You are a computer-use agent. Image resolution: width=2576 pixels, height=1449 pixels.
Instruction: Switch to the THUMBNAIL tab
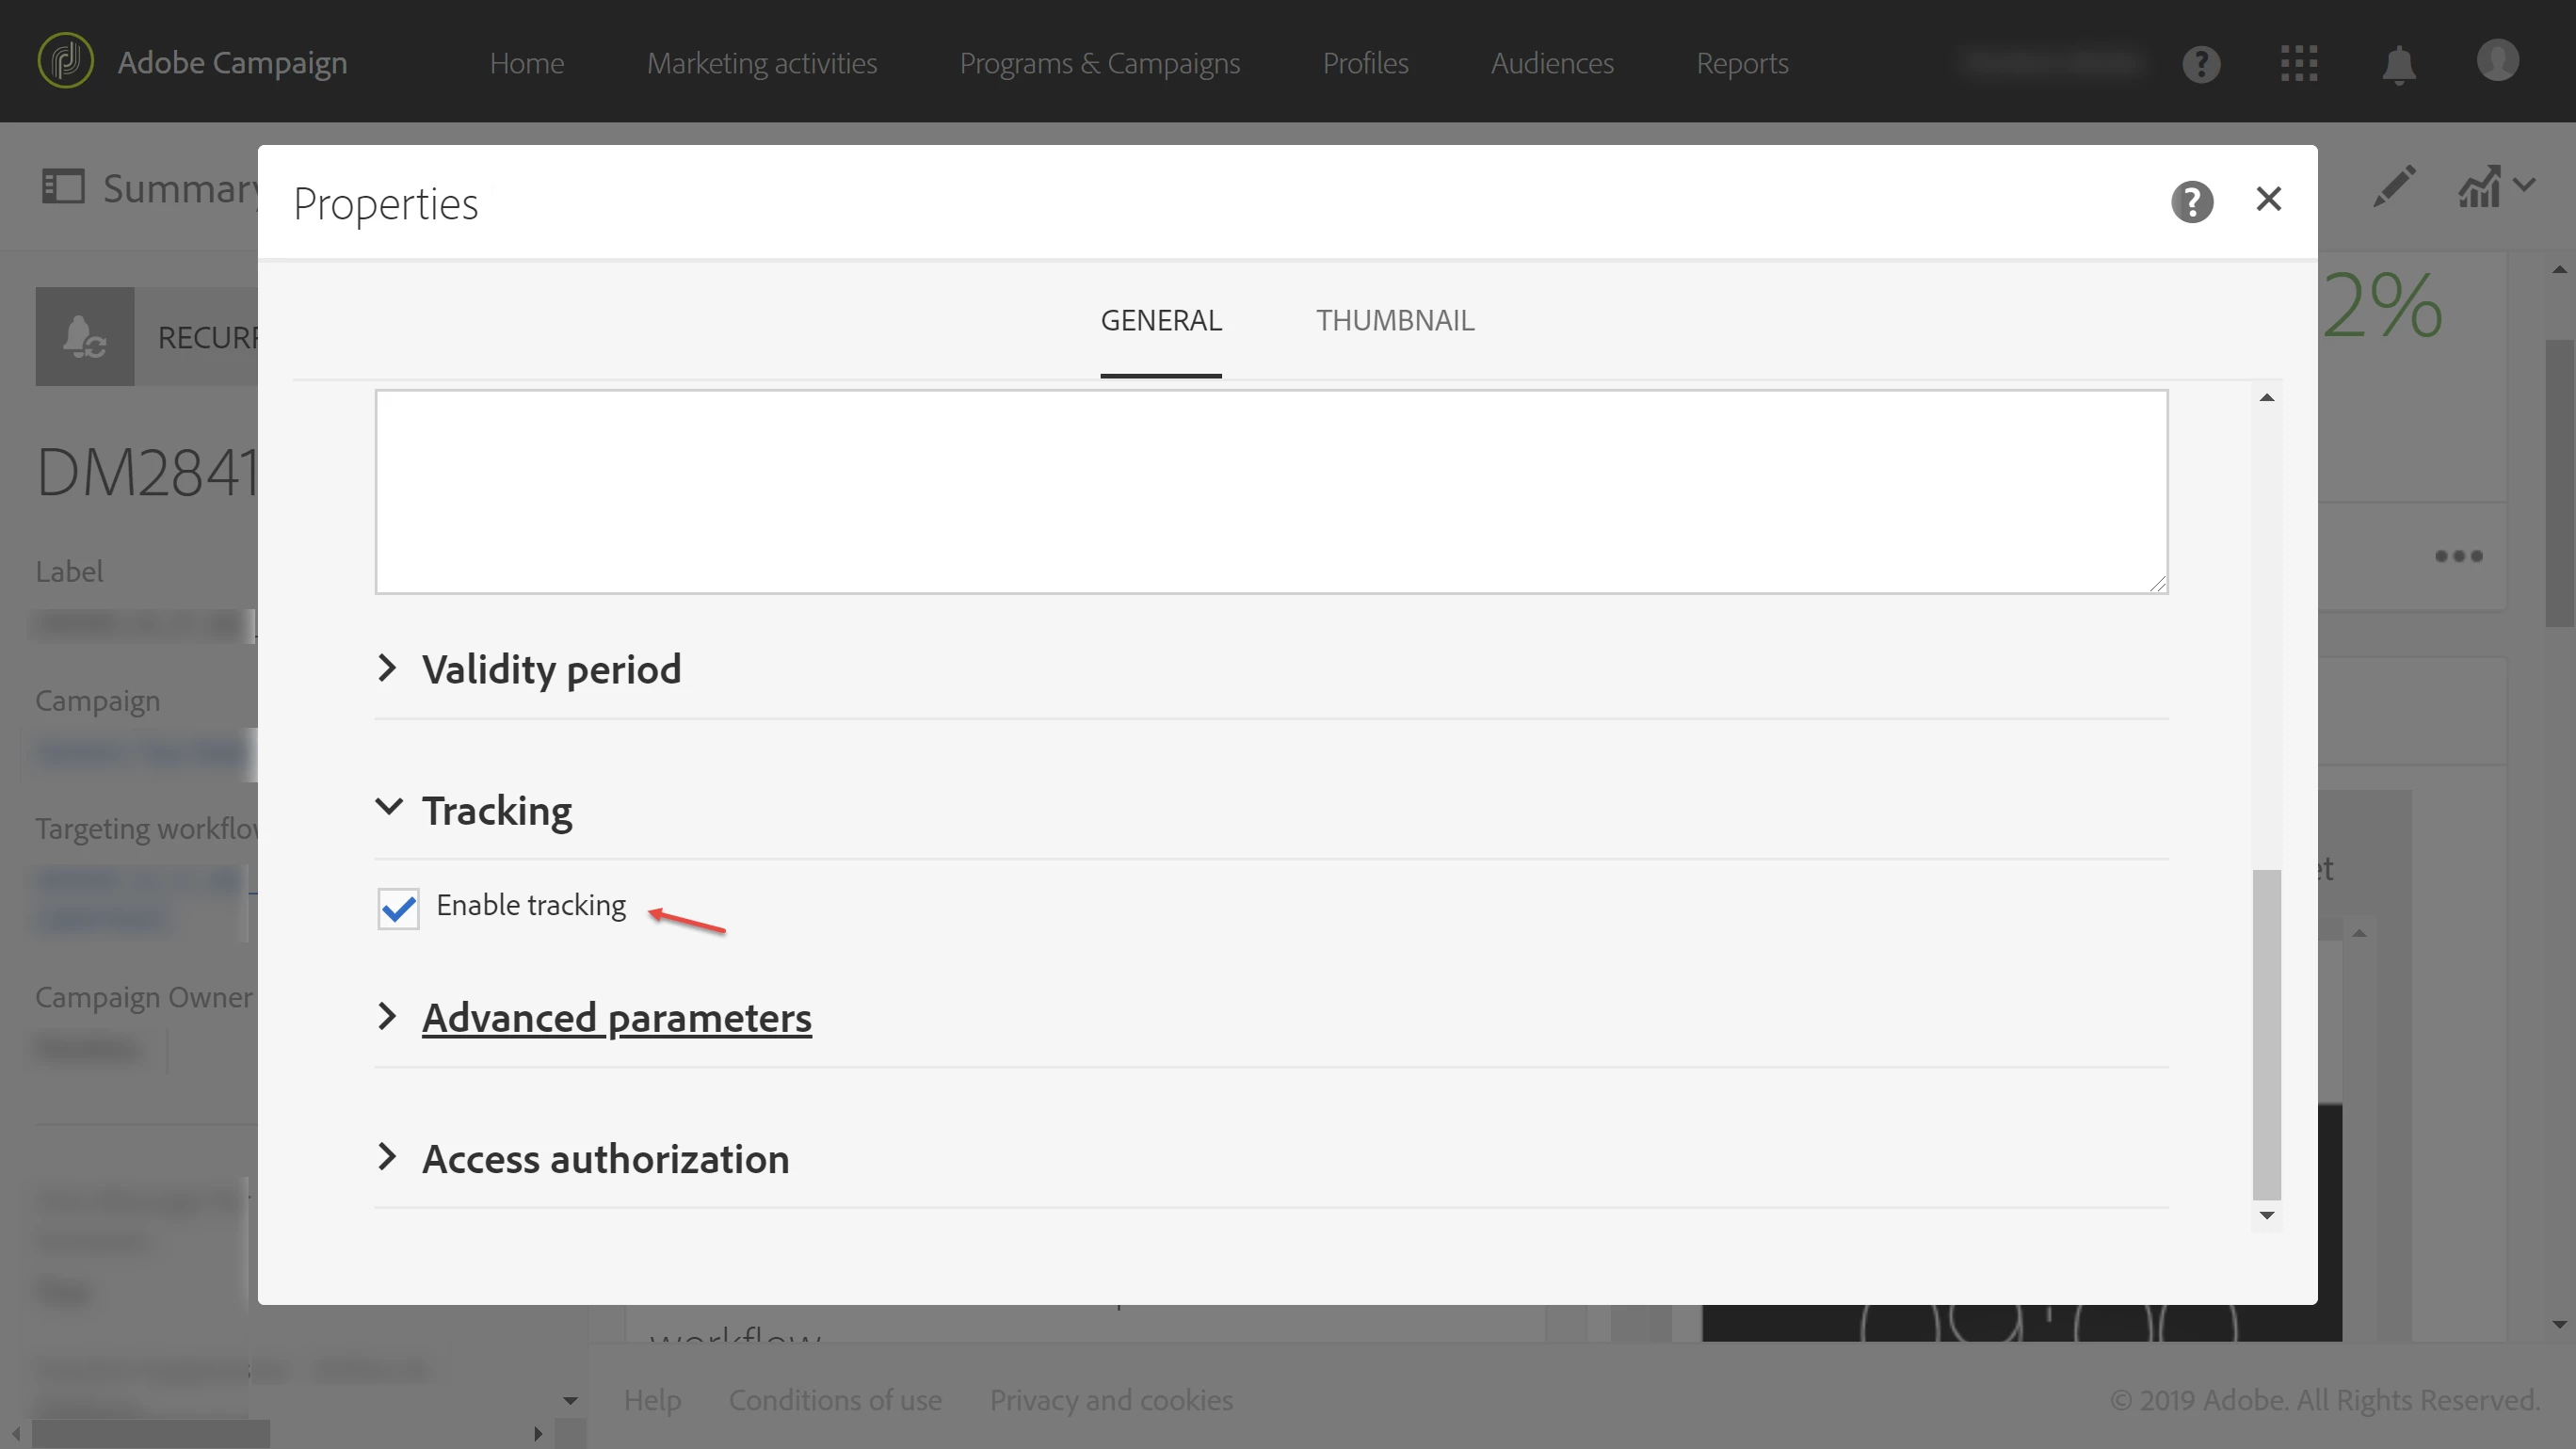(x=1394, y=320)
